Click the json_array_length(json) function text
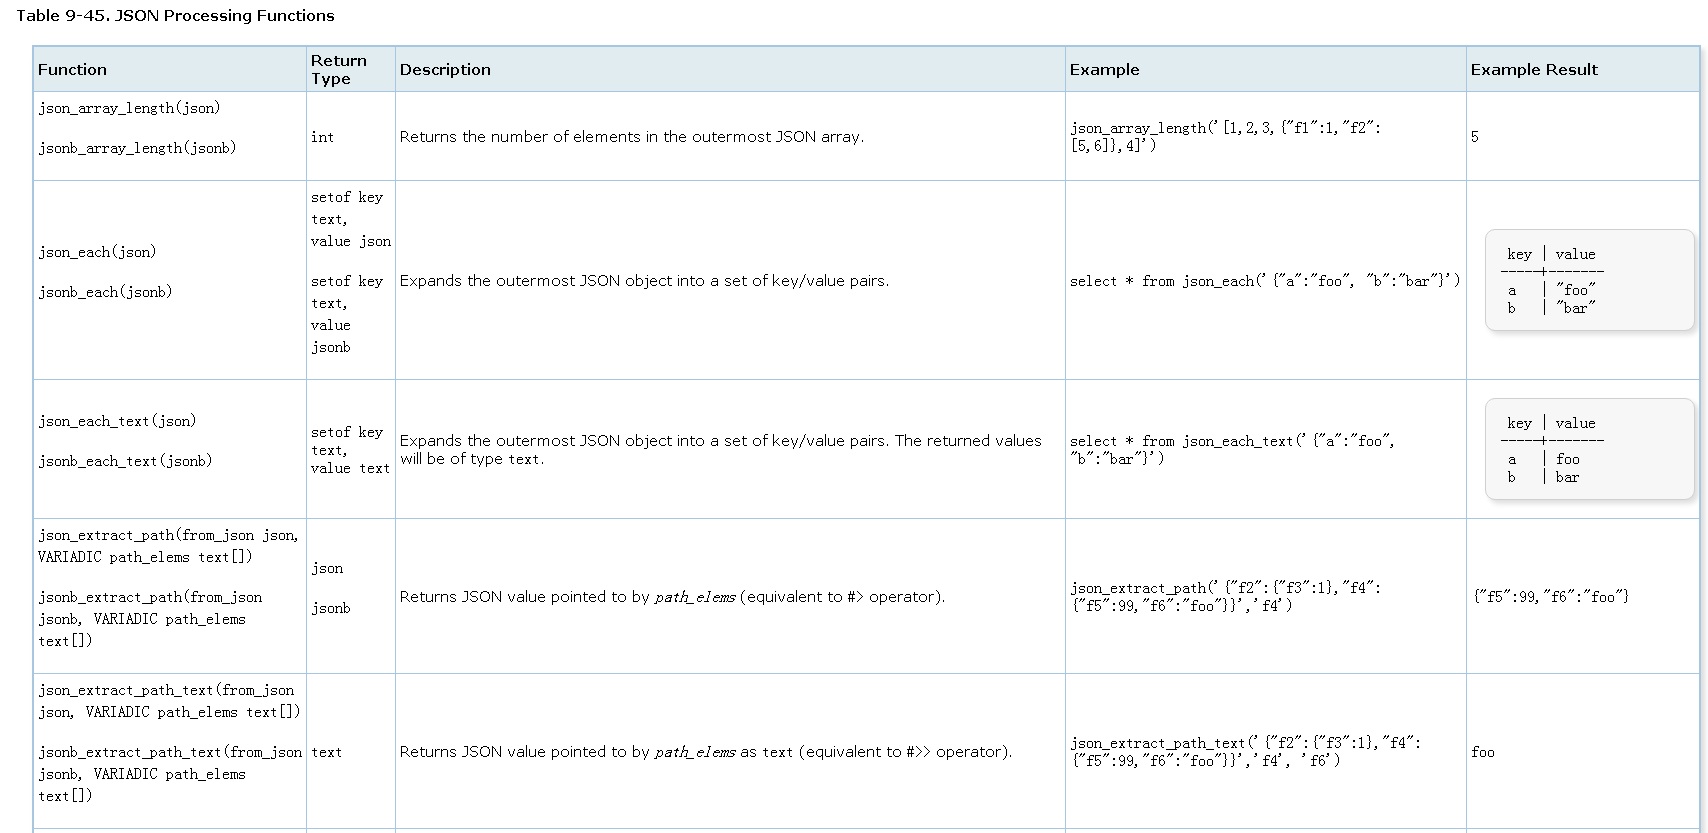This screenshot has width=1708, height=833. pyautogui.click(x=129, y=108)
